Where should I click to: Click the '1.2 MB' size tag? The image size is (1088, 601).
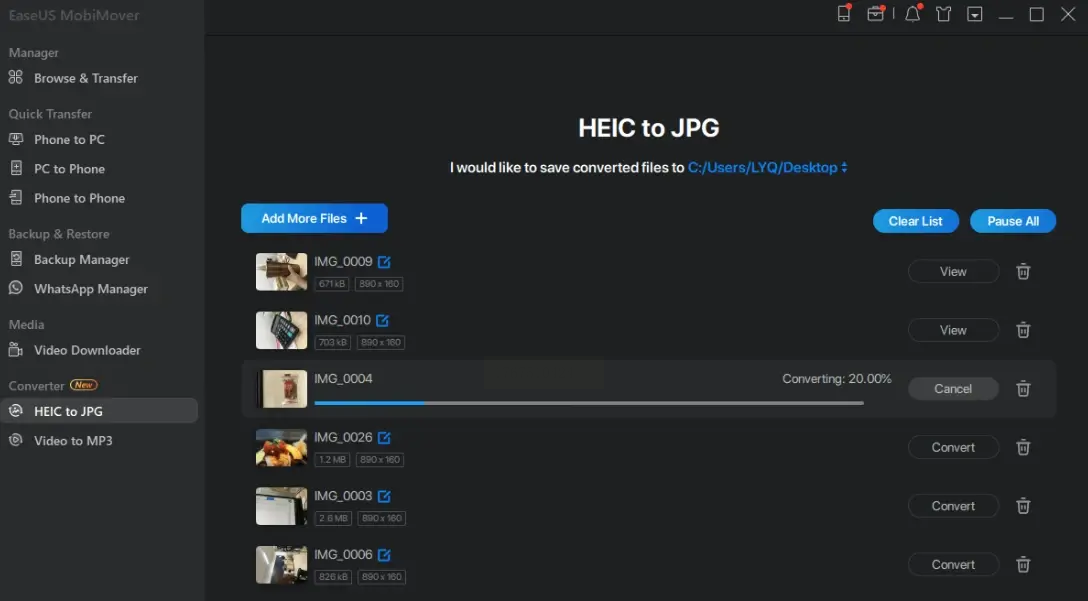pyautogui.click(x=333, y=459)
